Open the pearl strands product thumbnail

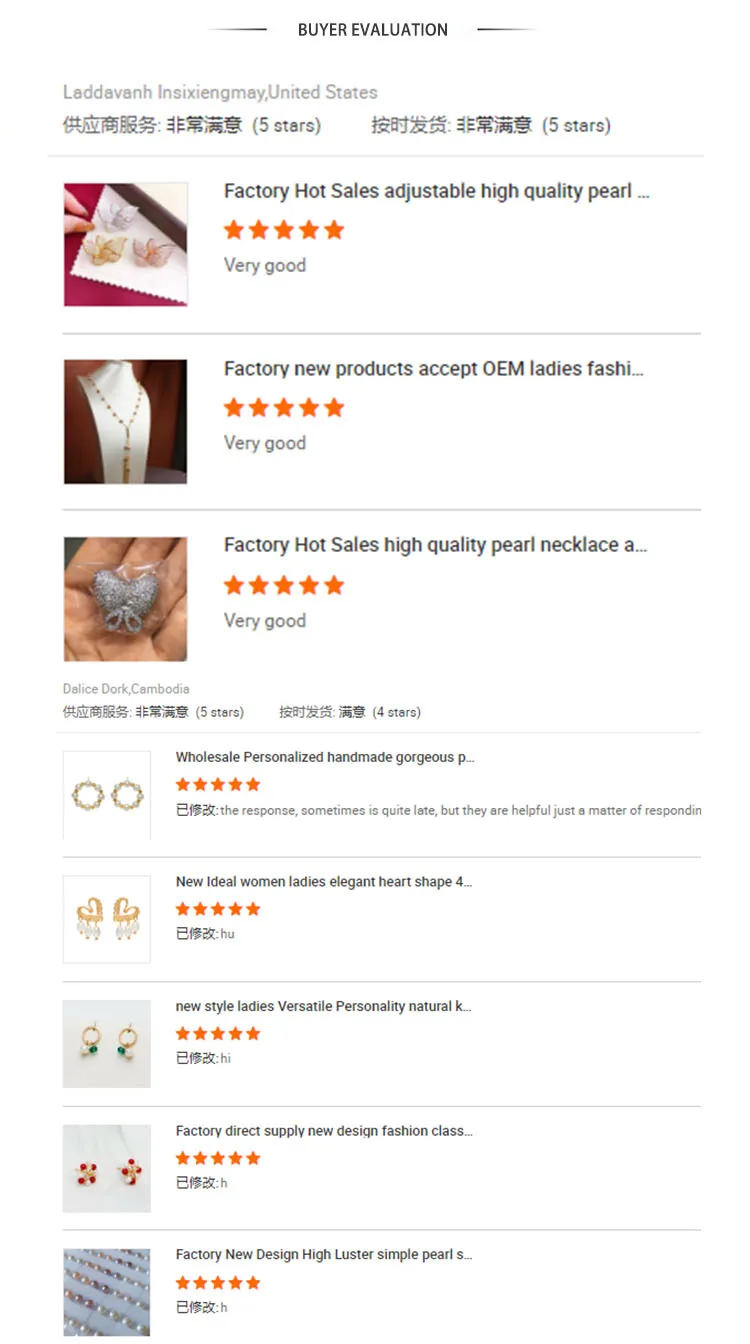[107, 1291]
